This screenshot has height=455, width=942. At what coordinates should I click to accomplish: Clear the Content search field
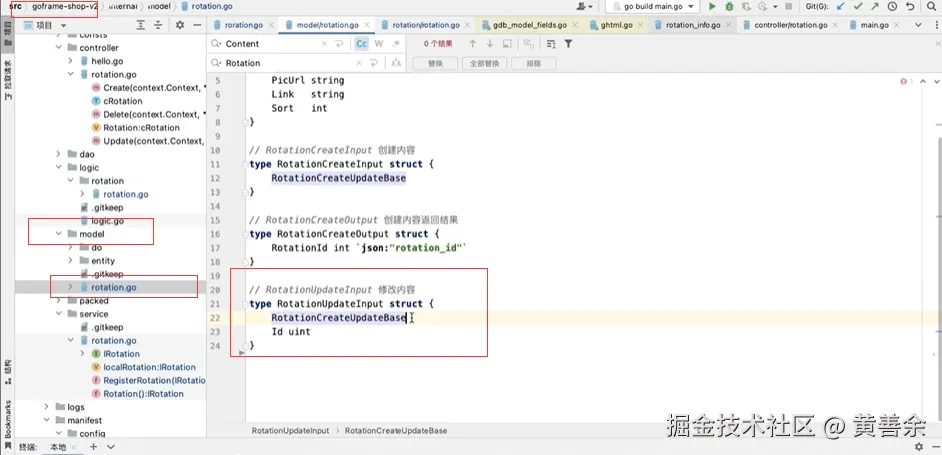tap(324, 44)
